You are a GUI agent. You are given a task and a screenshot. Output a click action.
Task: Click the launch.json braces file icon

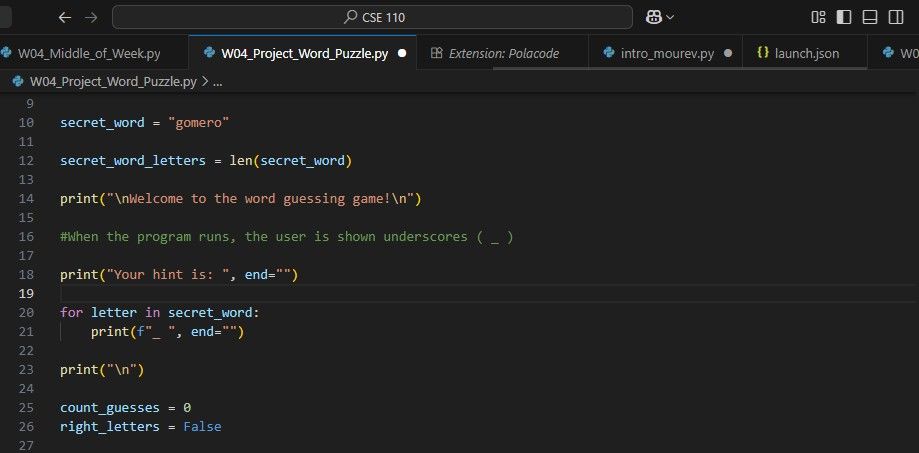[763, 53]
